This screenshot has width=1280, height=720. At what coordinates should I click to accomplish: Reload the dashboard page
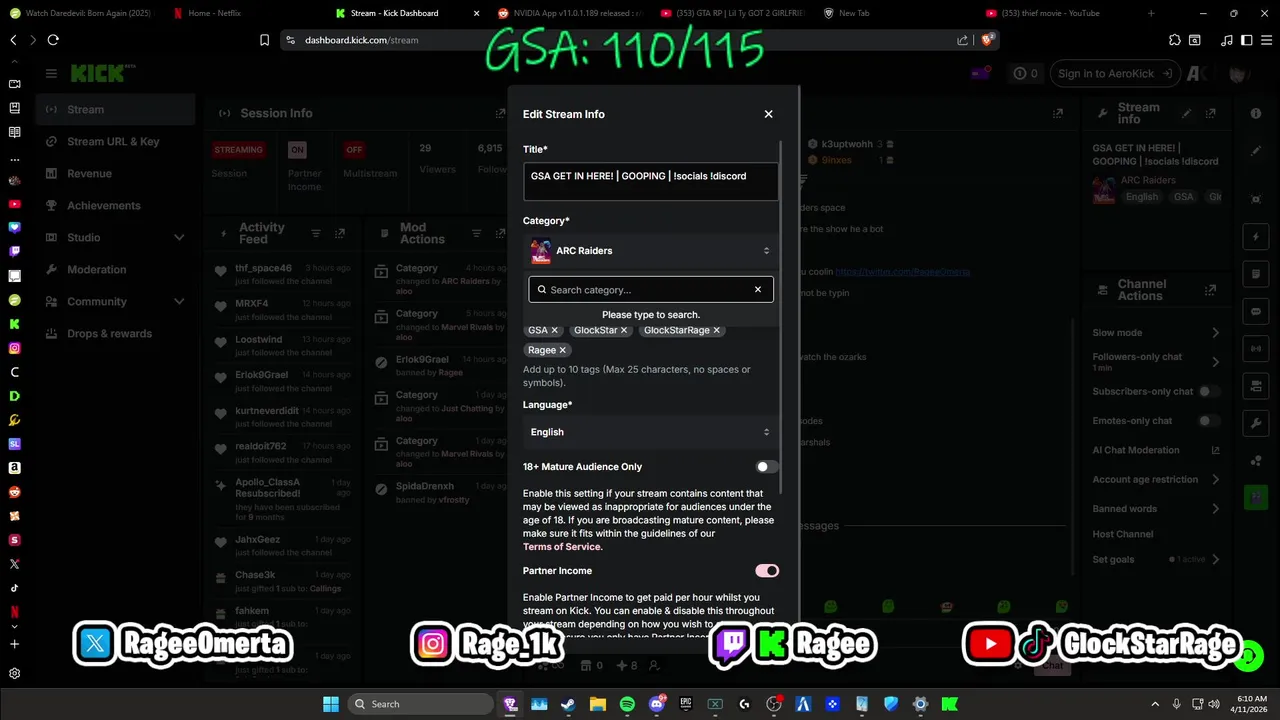pyautogui.click(x=53, y=40)
